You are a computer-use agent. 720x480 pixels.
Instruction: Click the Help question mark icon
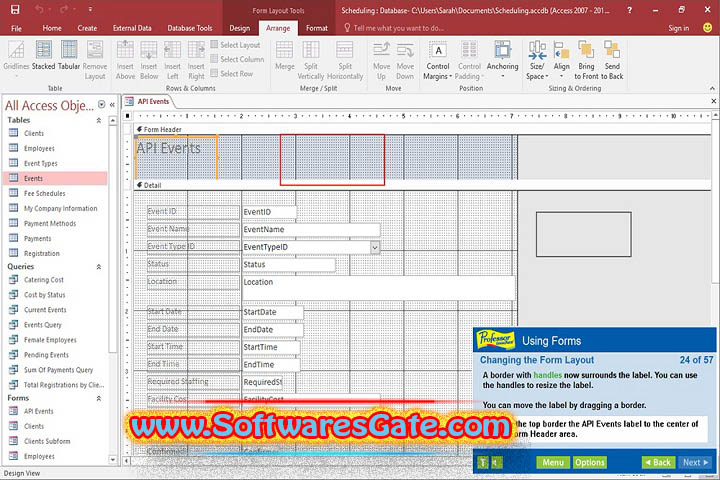[630, 10]
